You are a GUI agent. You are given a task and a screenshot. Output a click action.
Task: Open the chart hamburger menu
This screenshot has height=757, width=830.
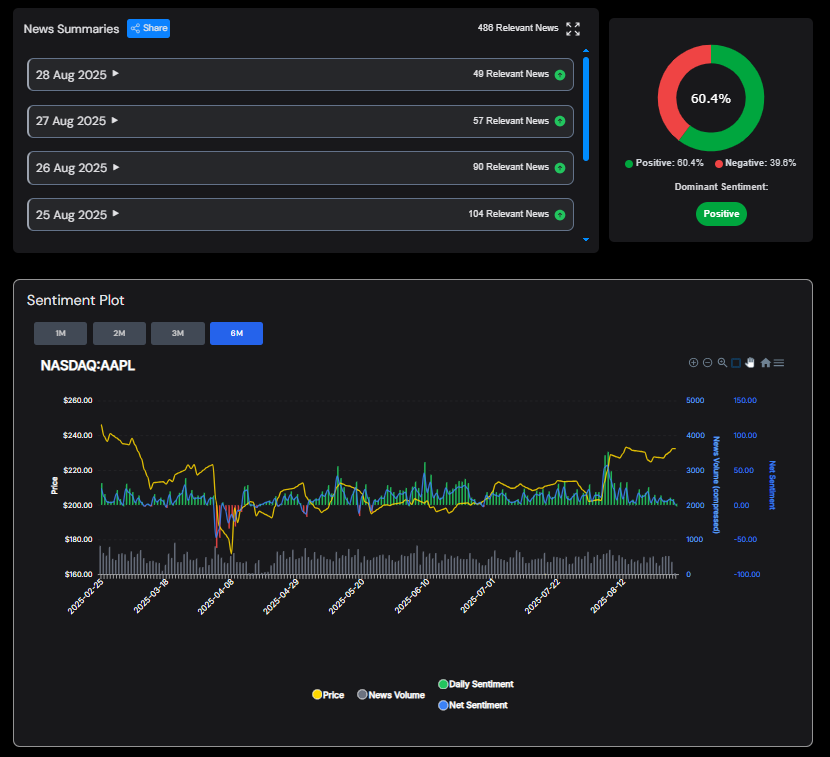tap(779, 363)
